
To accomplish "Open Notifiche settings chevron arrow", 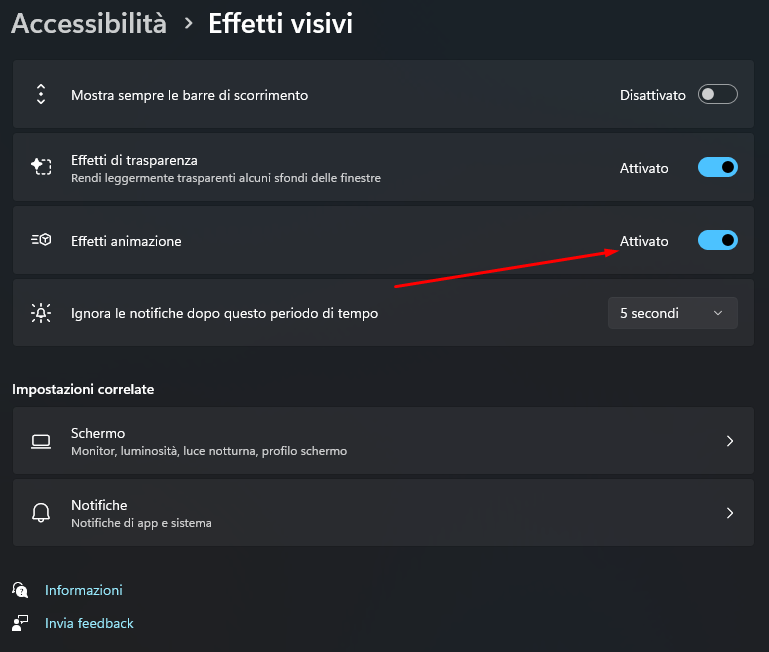I will (730, 513).
